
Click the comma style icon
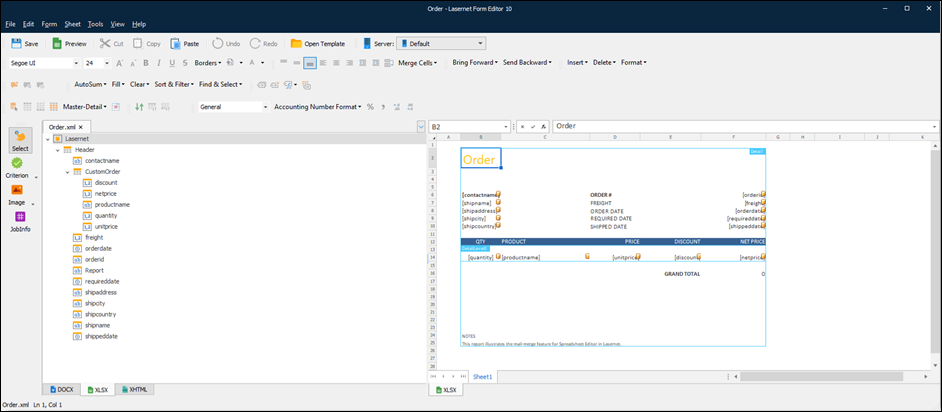click(383, 107)
